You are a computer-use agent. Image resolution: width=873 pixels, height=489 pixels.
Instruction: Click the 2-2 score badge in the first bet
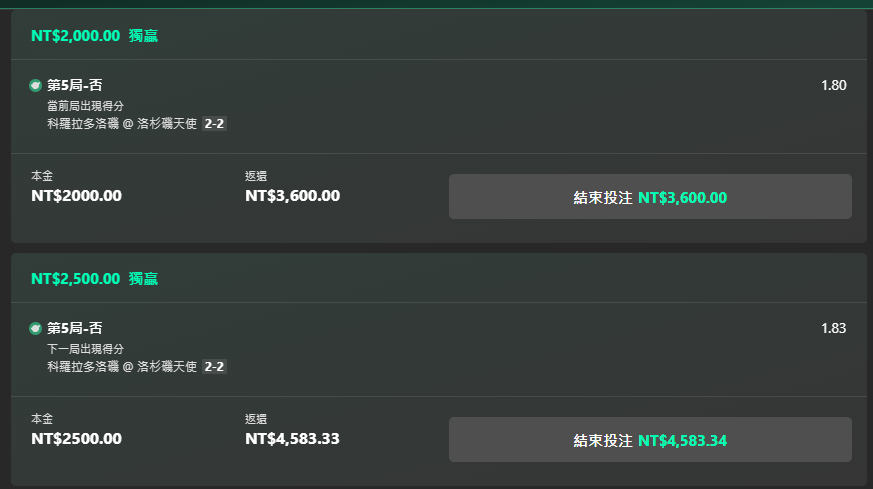tap(214, 124)
